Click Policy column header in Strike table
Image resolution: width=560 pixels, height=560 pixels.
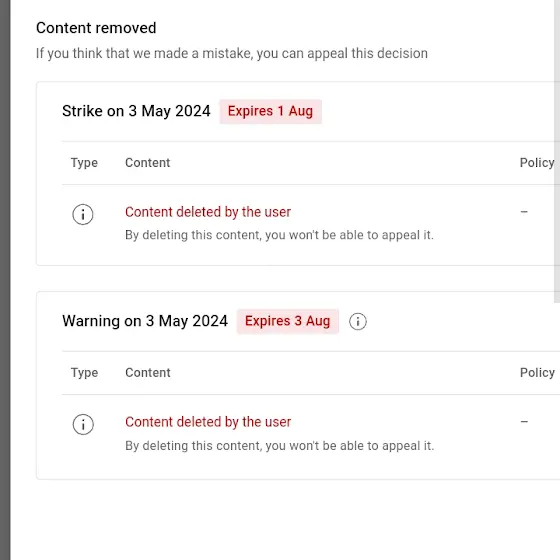pos(537,163)
